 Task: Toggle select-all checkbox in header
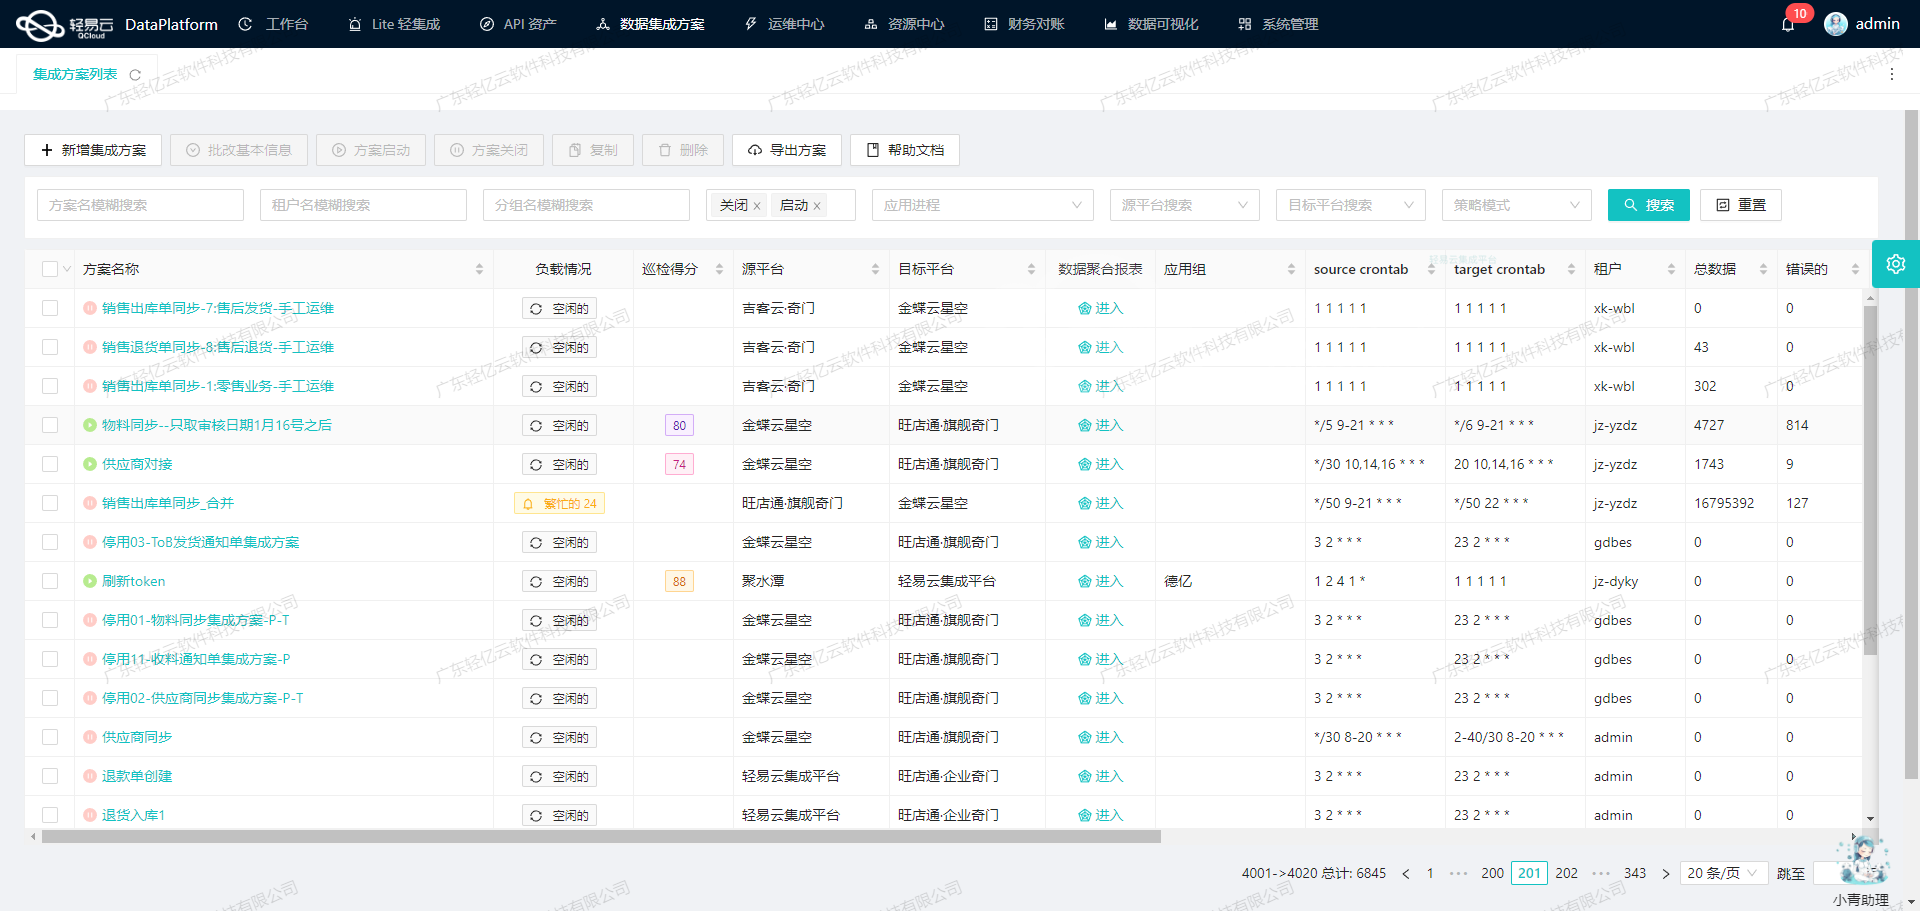click(50, 269)
